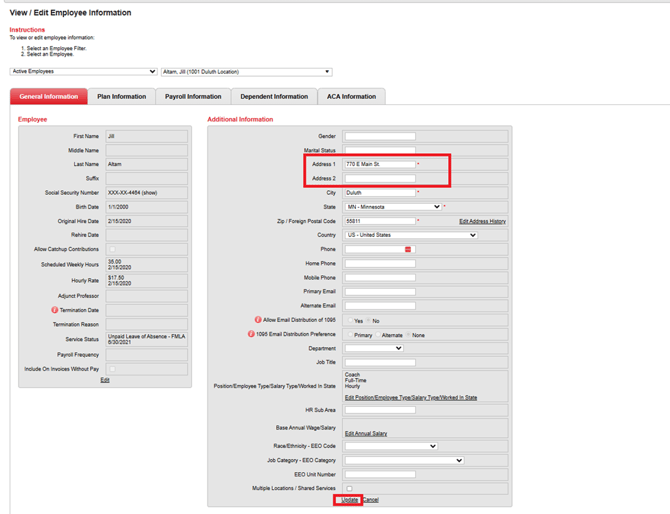Select Primary for 1095 email distribution preference
670x514 pixels.
[x=349, y=335]
